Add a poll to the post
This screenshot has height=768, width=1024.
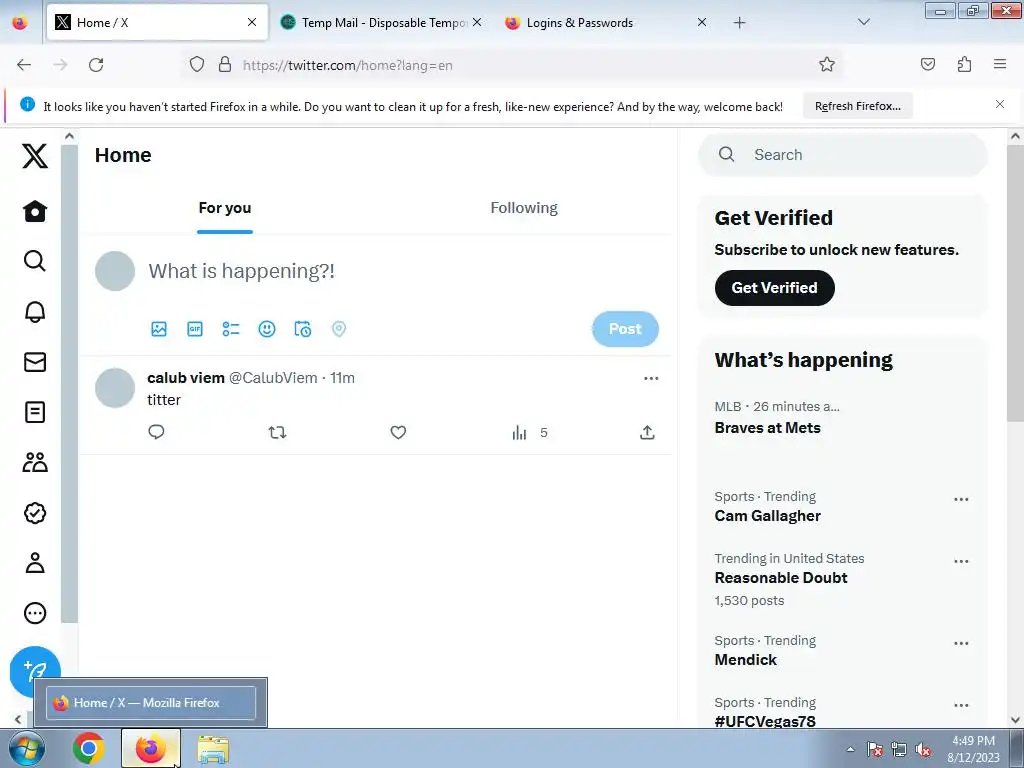coord(231,328)
